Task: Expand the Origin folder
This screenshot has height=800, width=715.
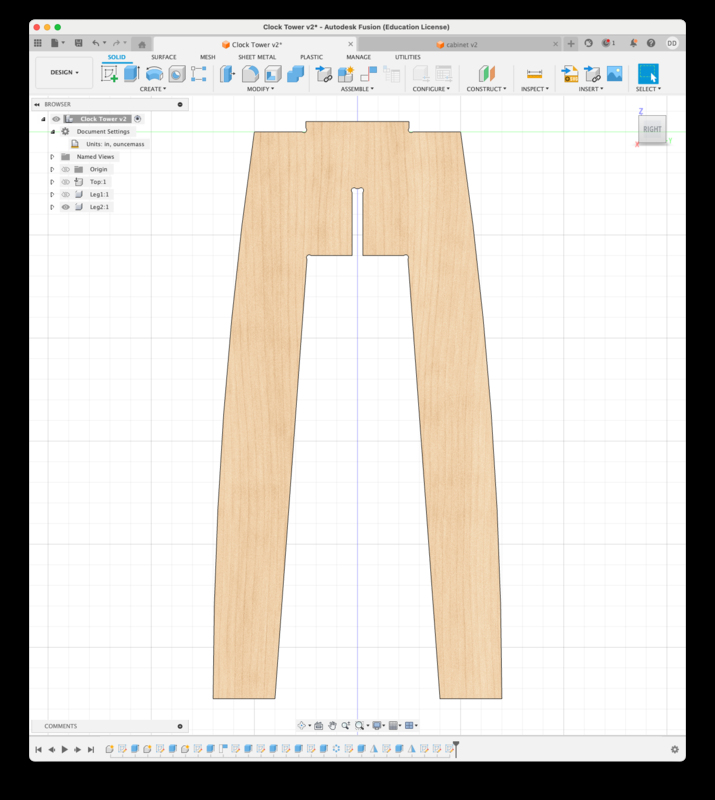Action: 52,169
